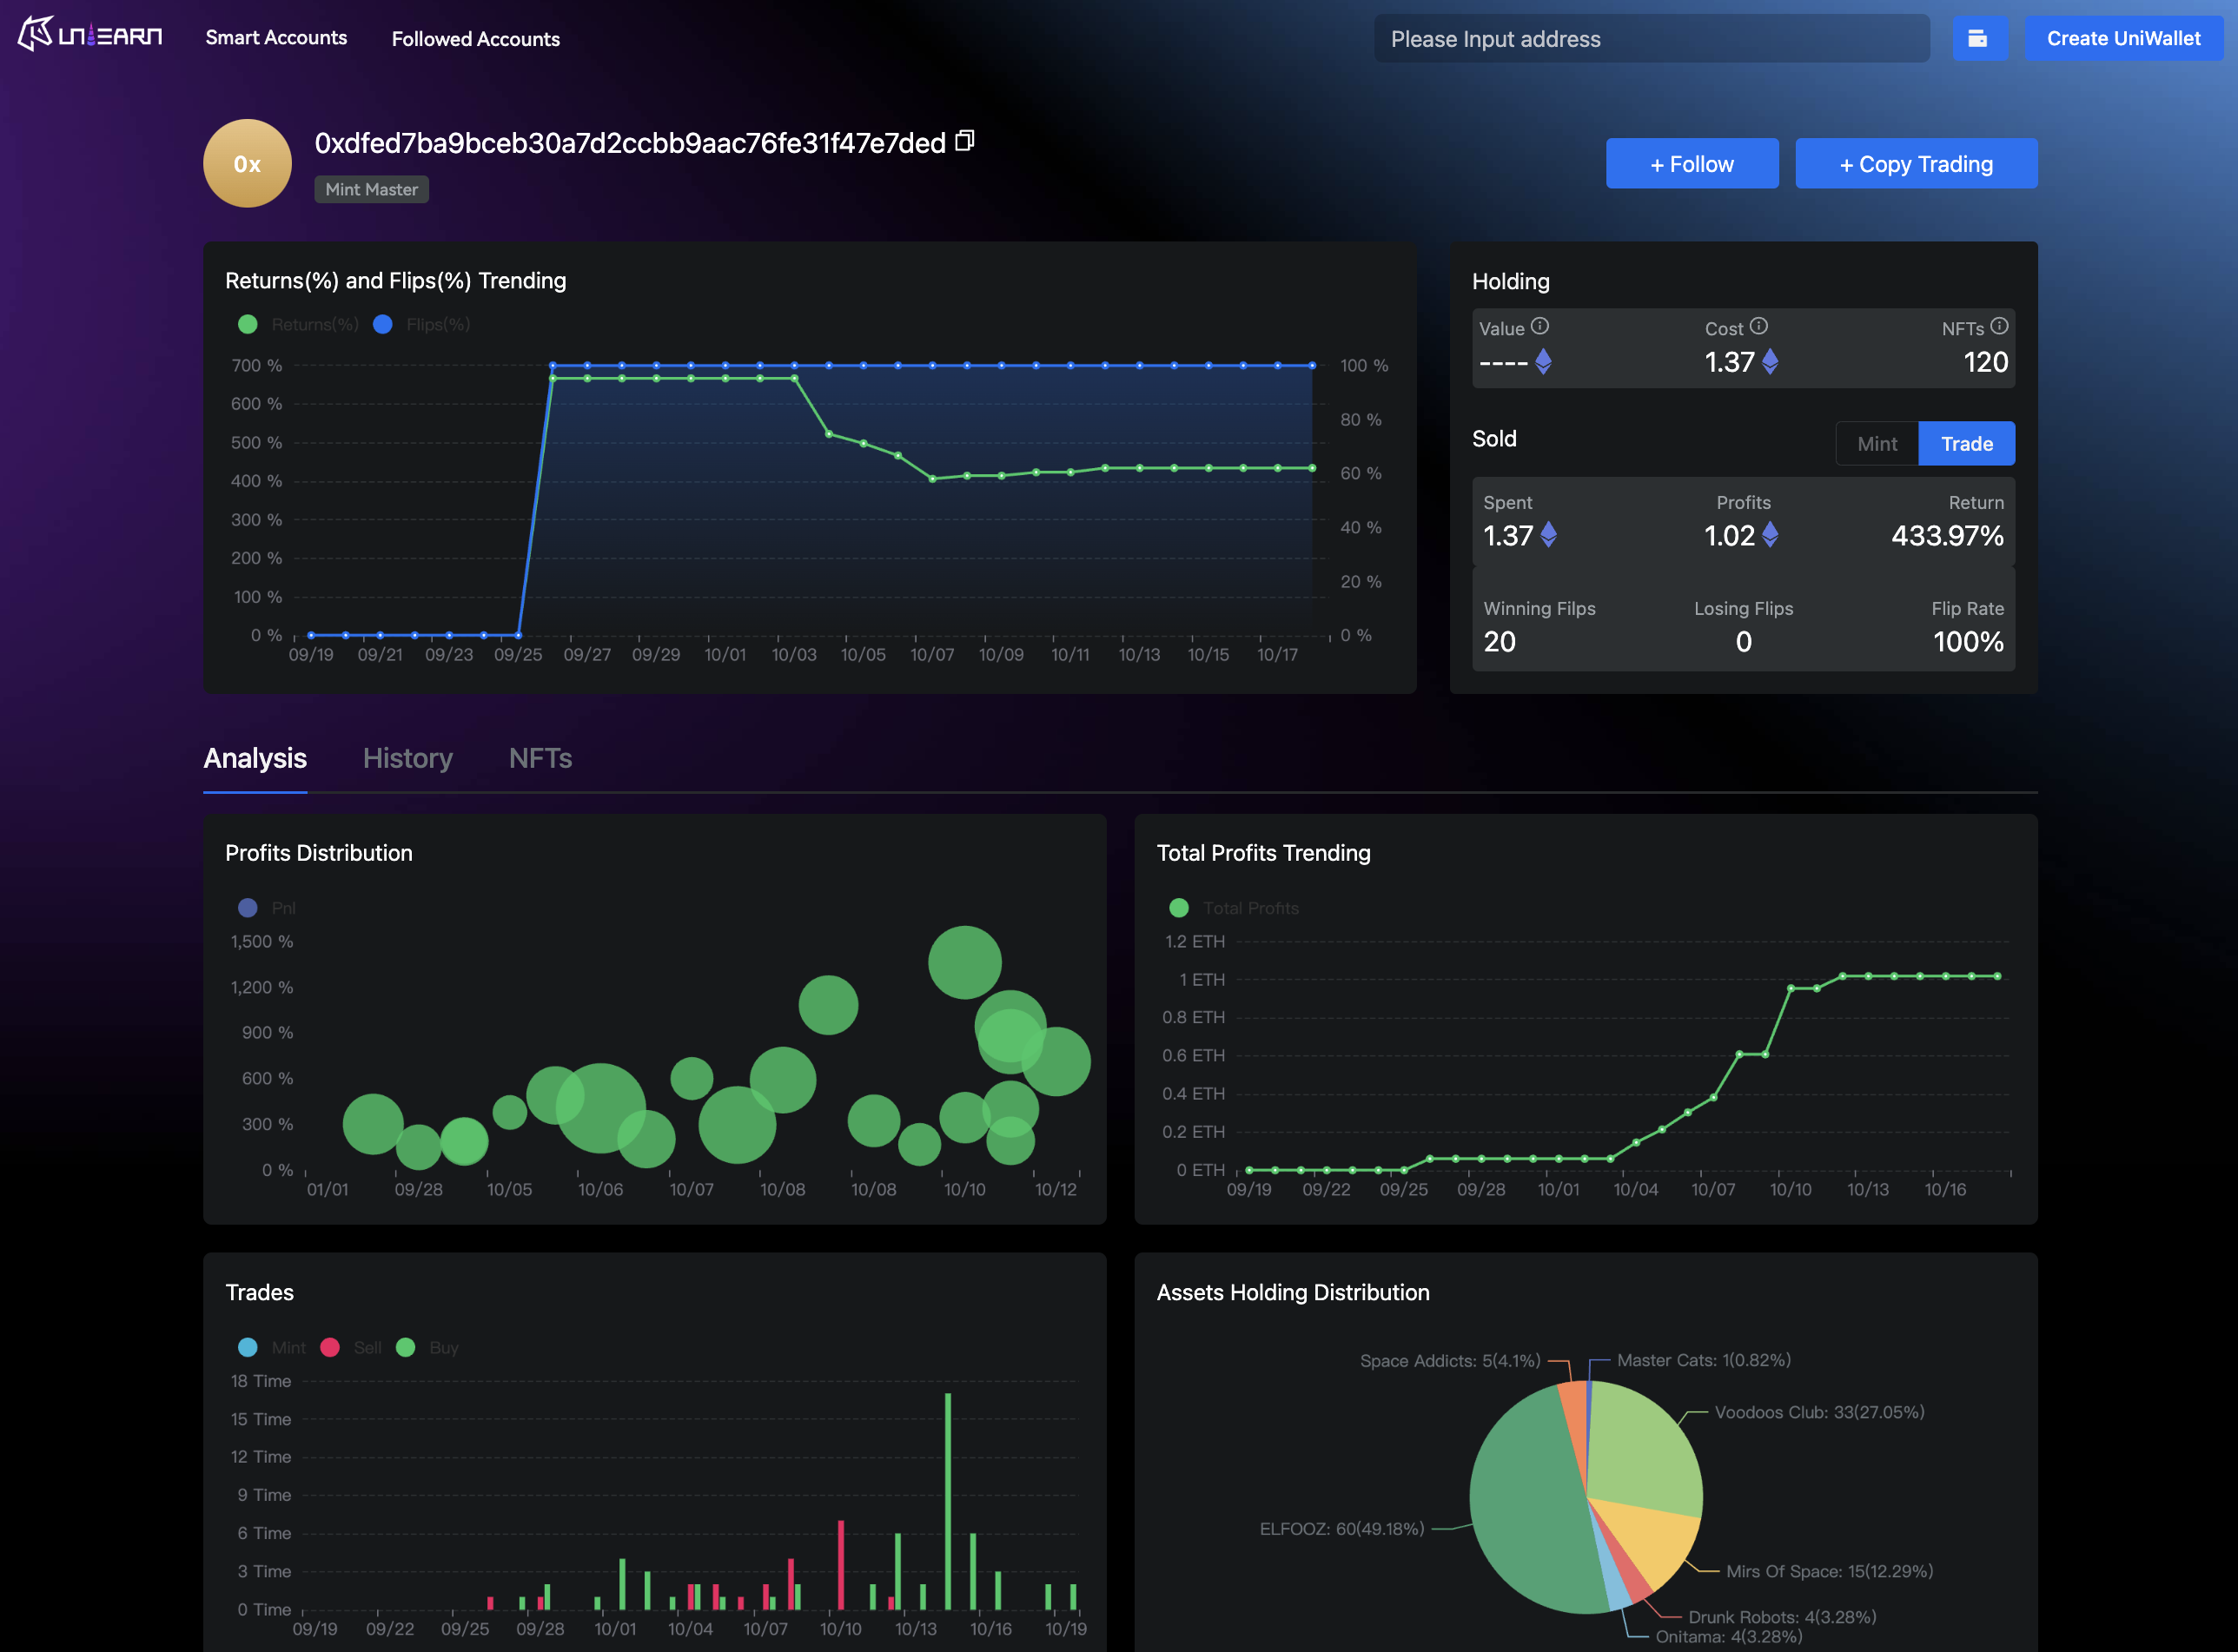Copy the wallet address using copy icon
This screenshot has height=1652, width=2238.
(964, 141)
